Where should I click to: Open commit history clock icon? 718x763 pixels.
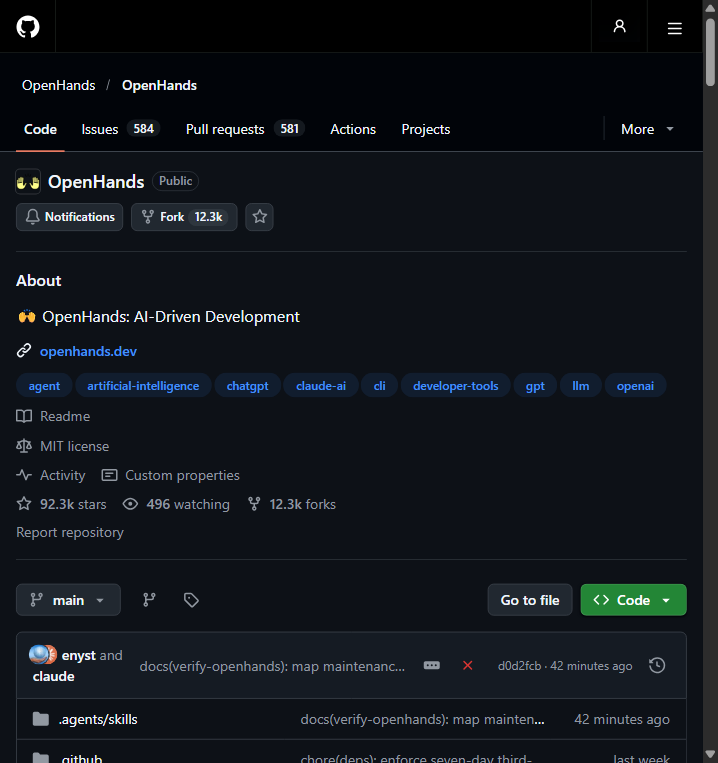tap(657, 665)
